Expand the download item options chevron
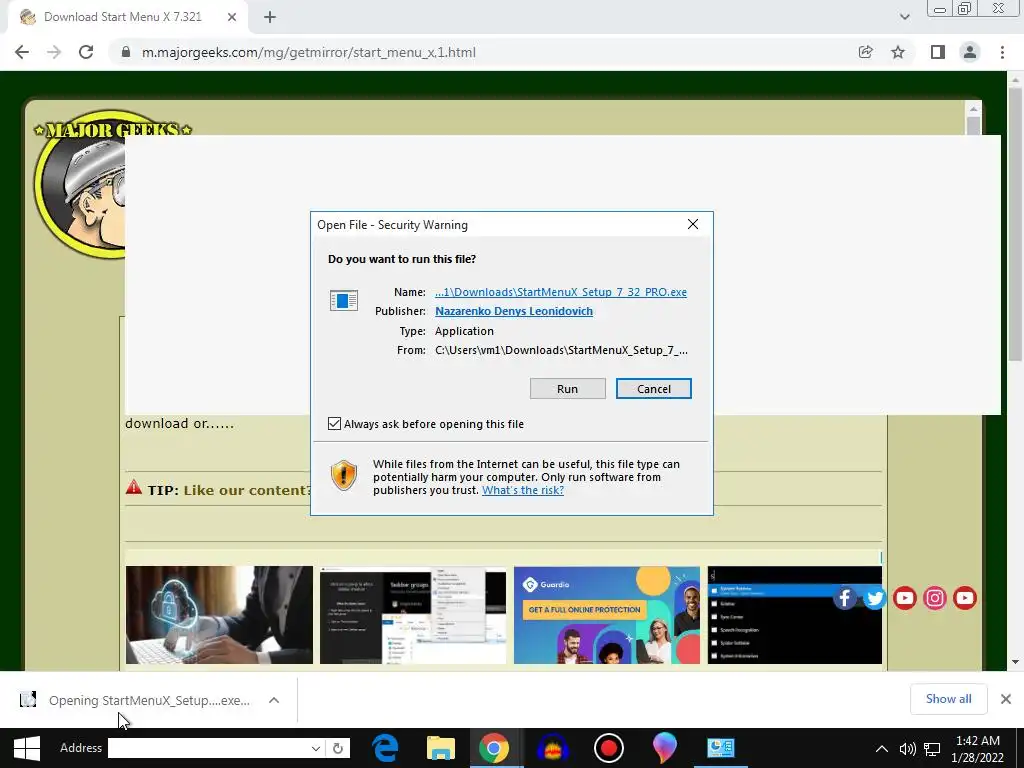This screenshot has width=1024, height=768. pyautogui.click(x=274, y=700)
